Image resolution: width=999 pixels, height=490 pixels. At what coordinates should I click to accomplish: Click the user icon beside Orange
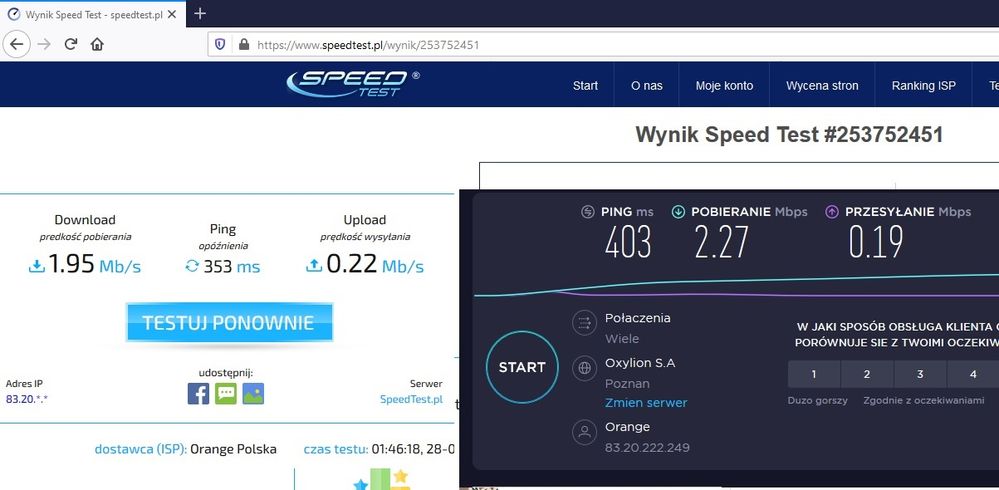tap(584, 433)
